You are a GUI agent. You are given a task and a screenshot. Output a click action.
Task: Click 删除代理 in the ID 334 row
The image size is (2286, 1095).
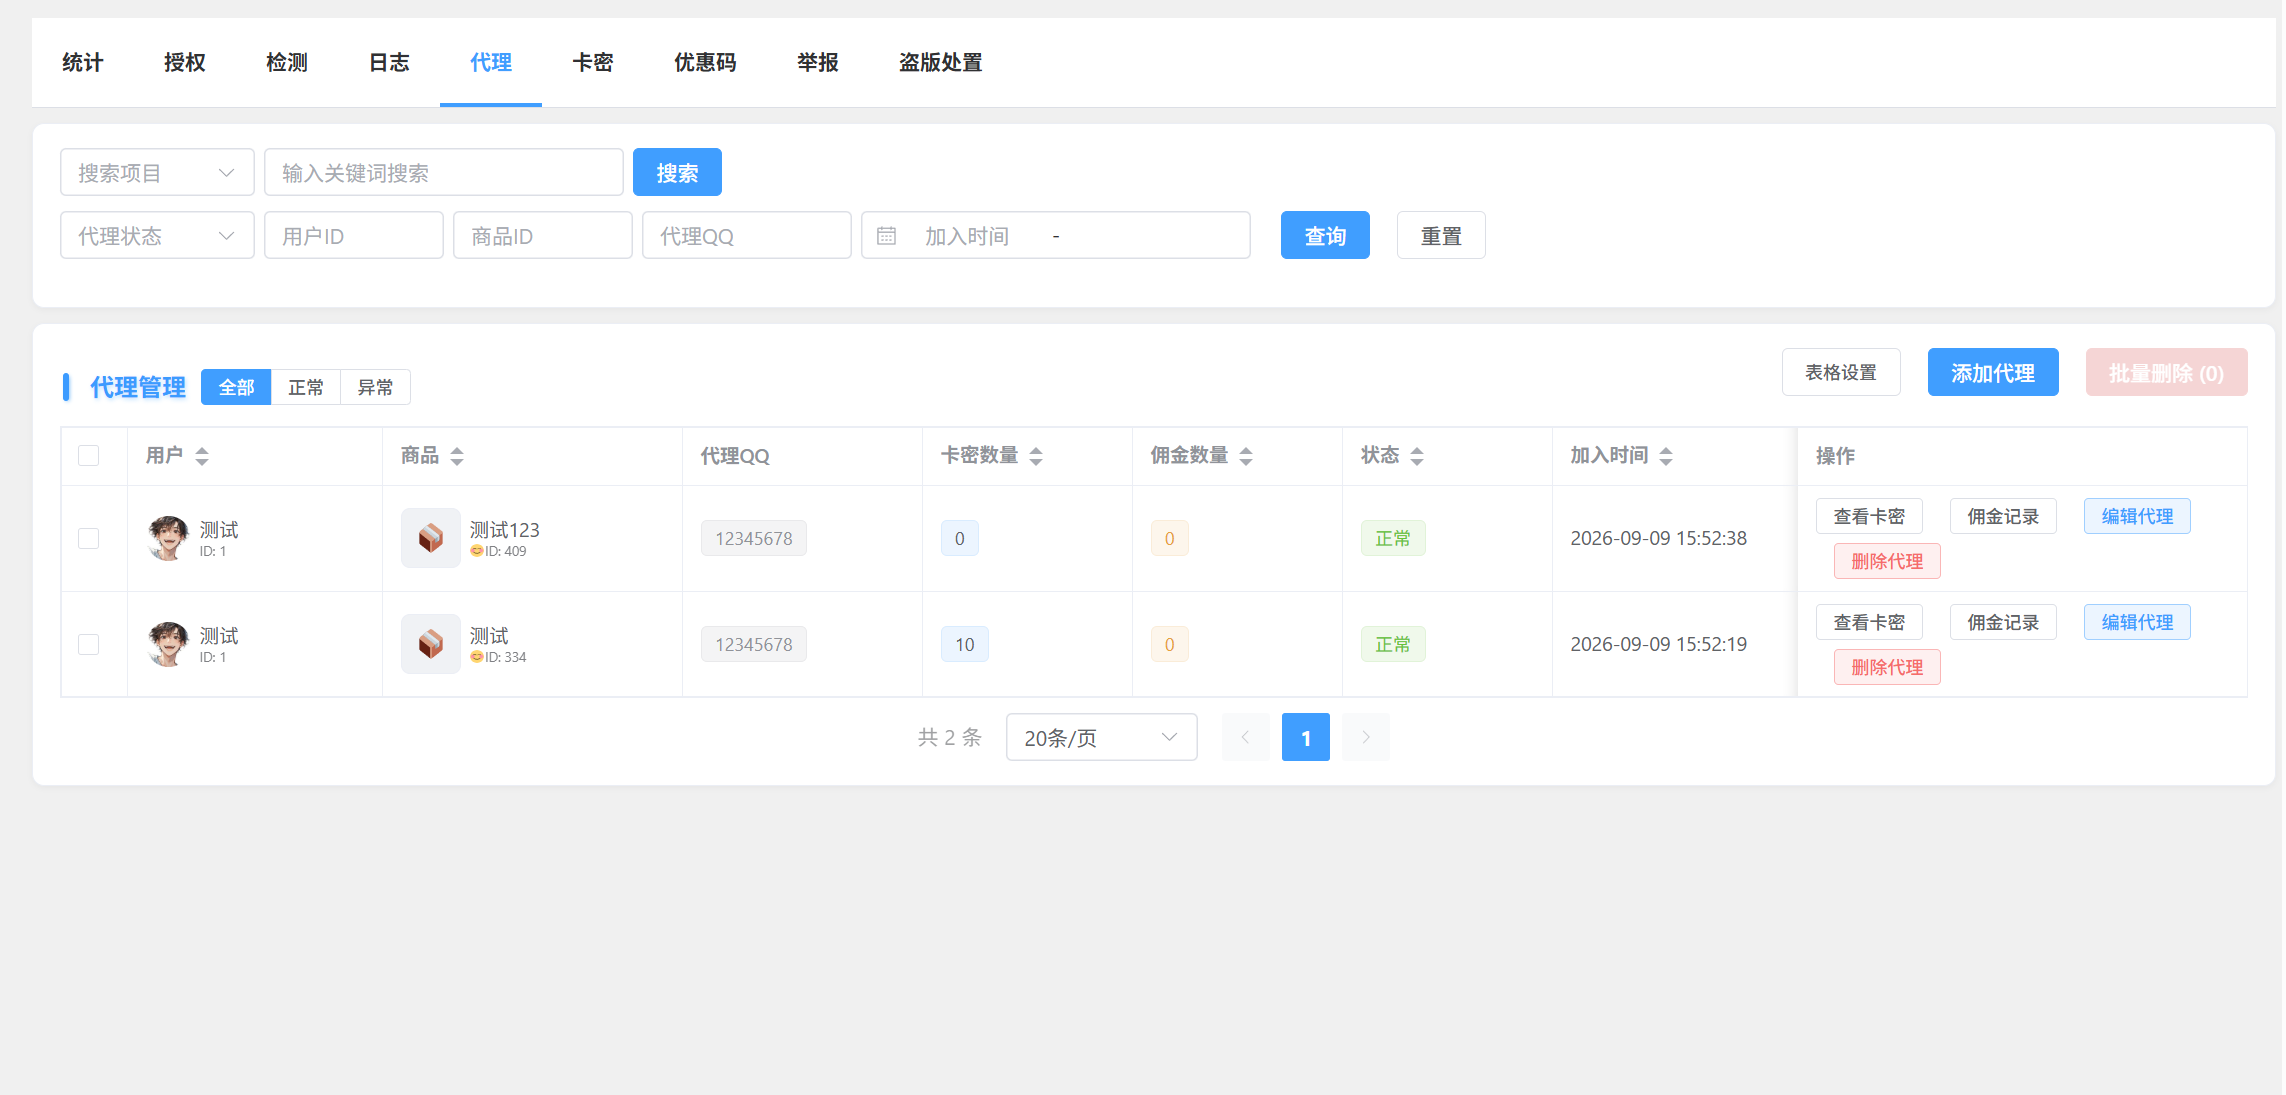(1887, 667)
